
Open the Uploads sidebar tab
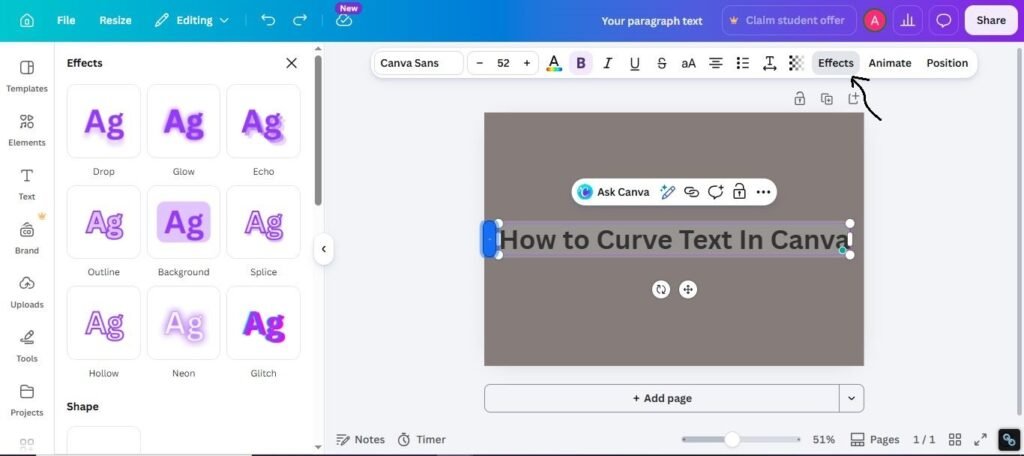(27, 293)
